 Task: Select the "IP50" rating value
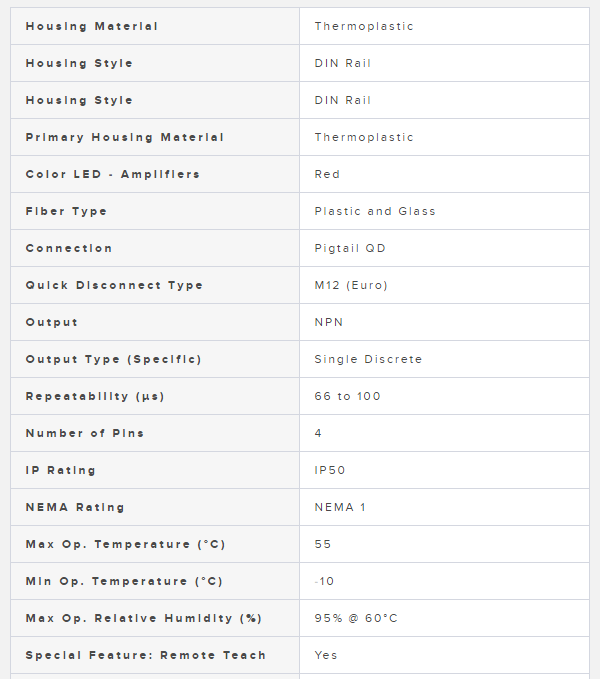[331, 470]
